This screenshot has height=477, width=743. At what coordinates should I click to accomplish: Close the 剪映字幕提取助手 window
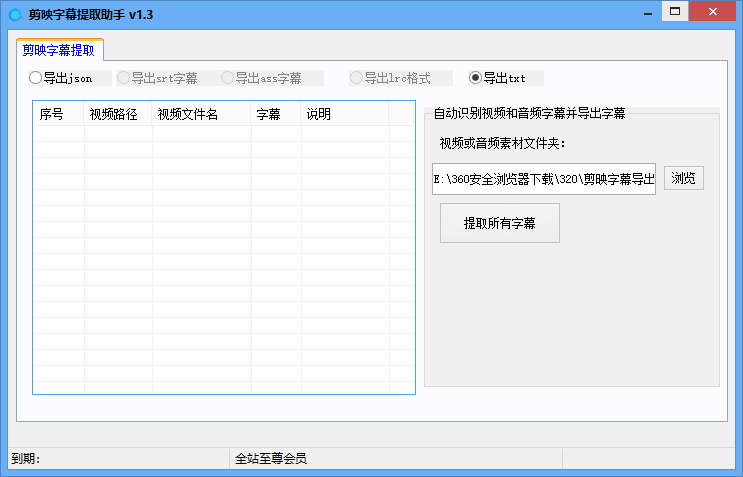pos(713,11)
